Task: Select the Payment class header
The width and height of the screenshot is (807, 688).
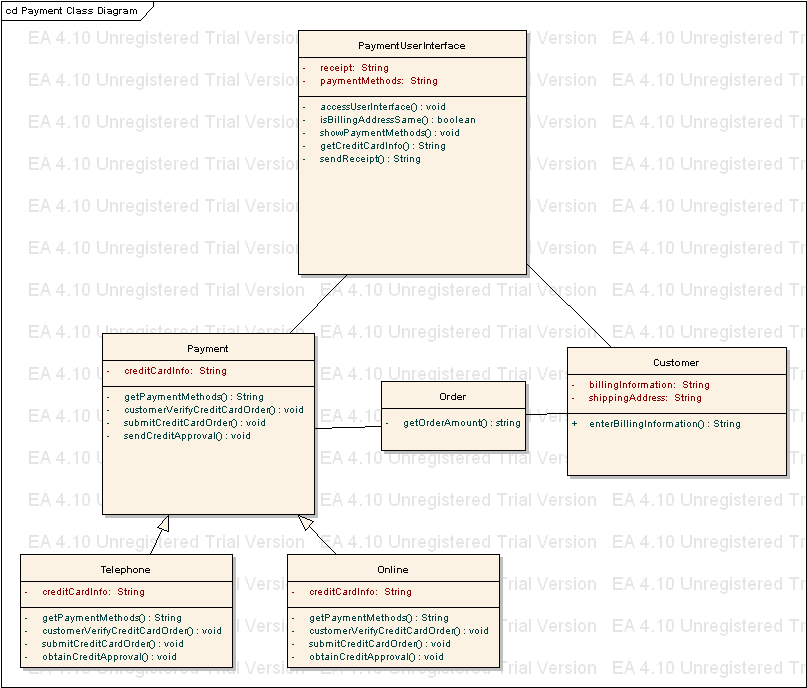Action: click(207, 348)
